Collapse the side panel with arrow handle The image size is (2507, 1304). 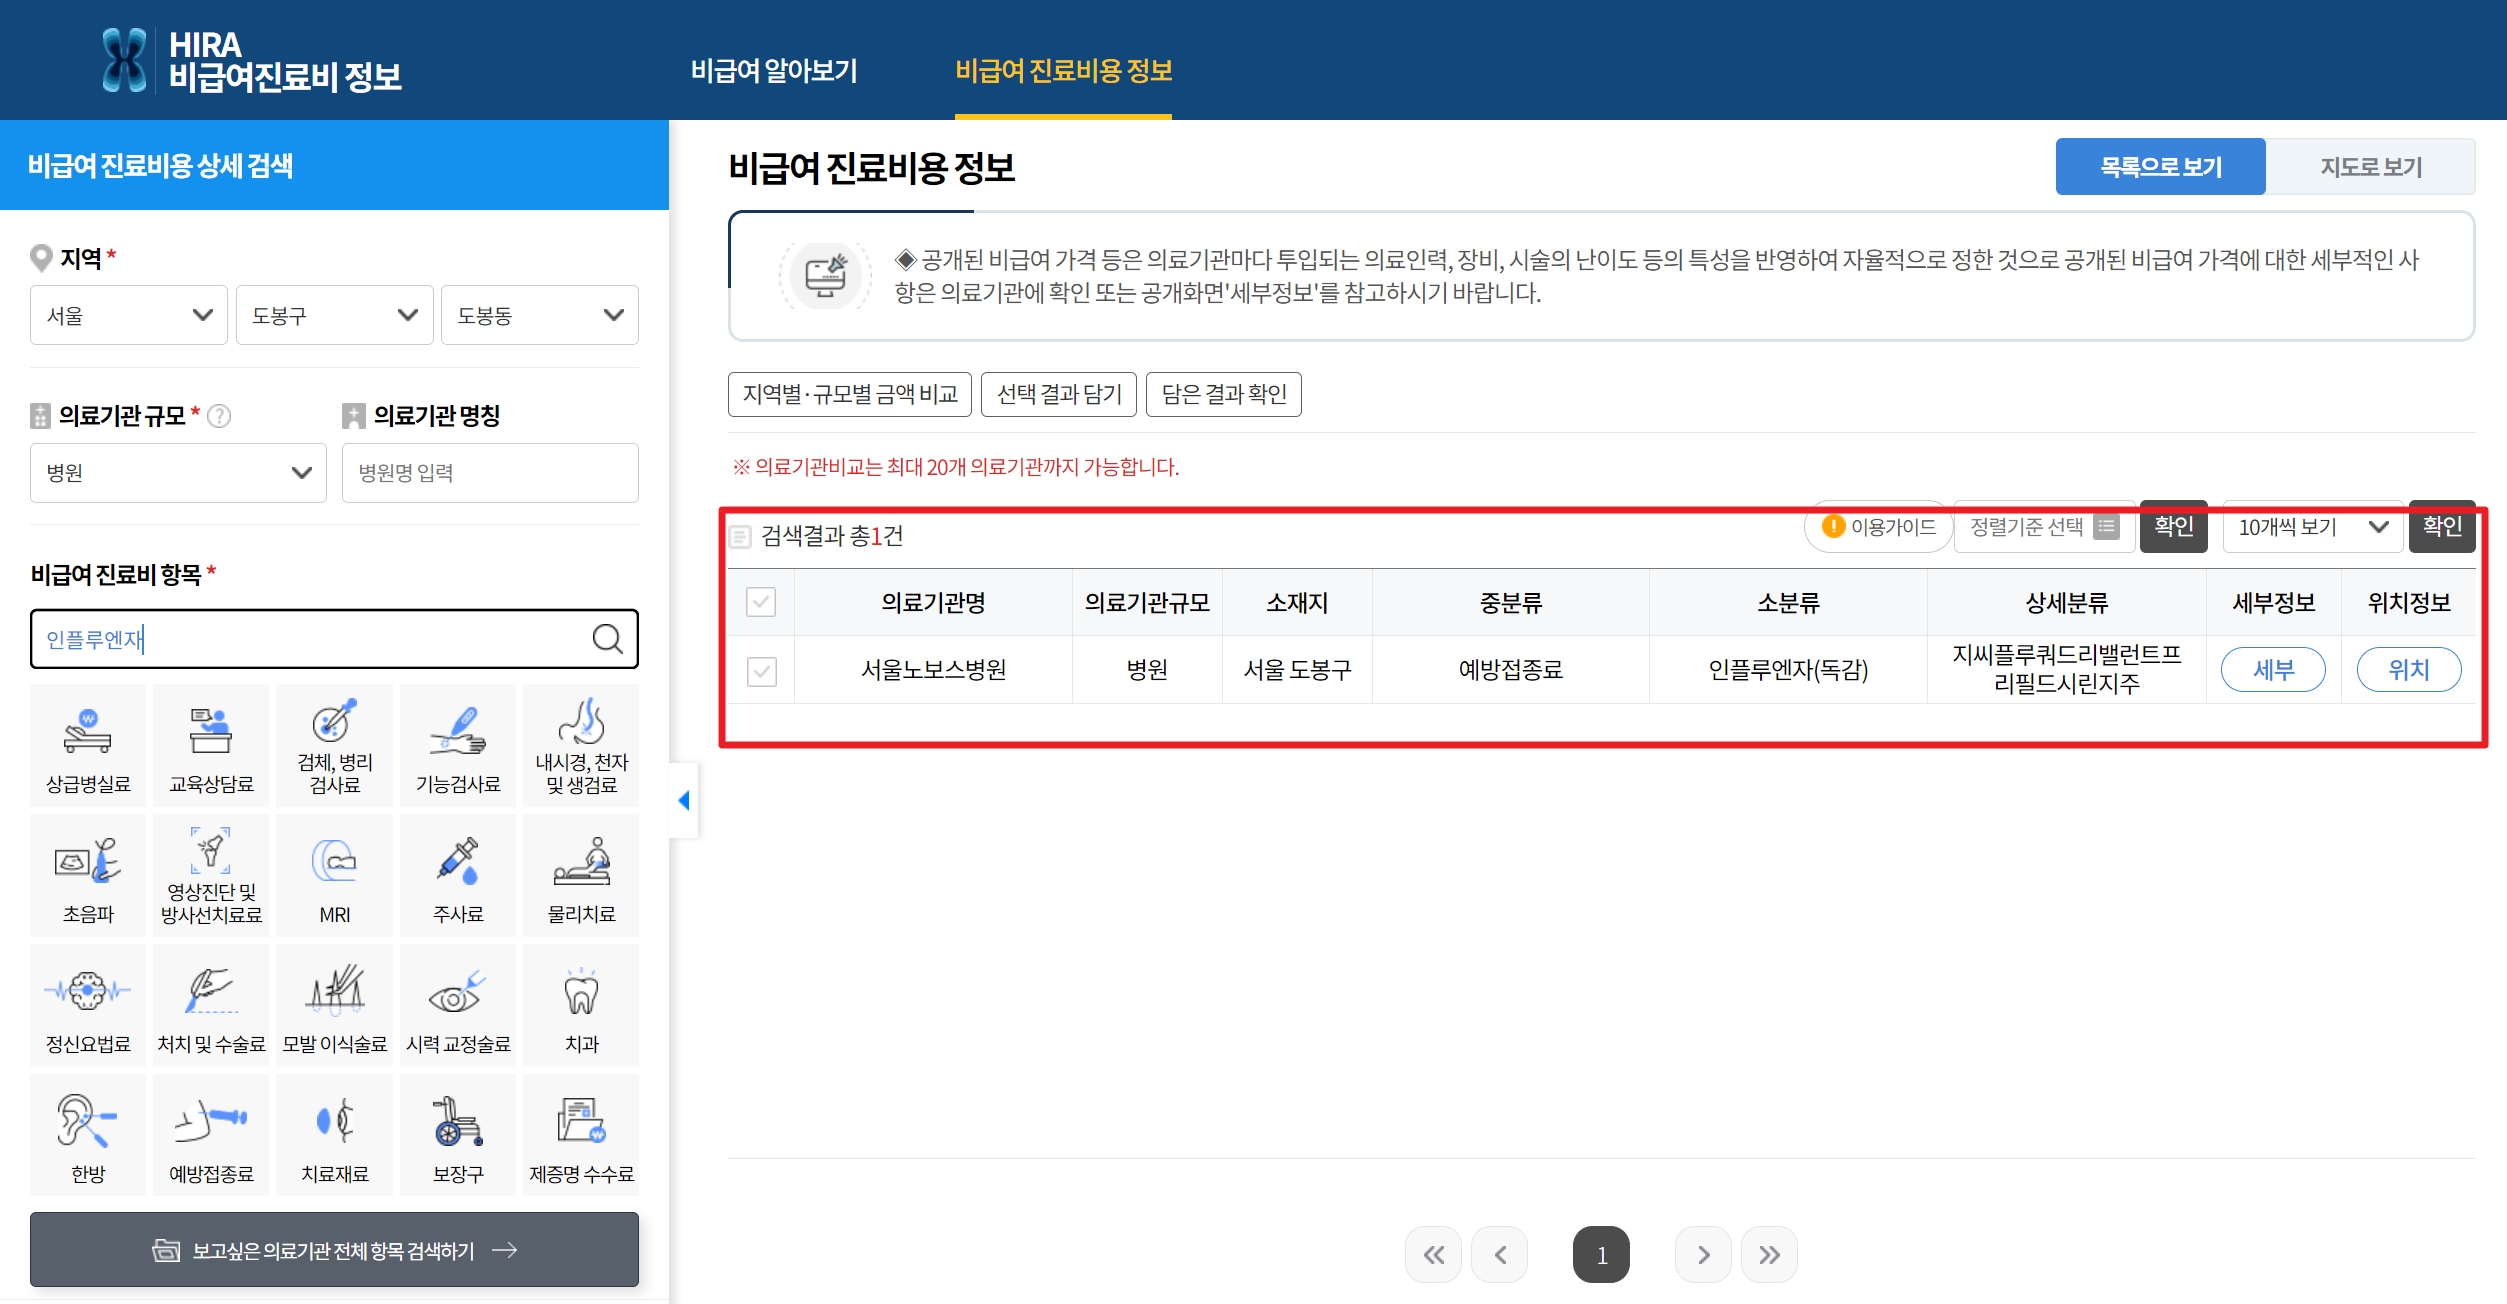pyautogui.click(x=684, y=800)
